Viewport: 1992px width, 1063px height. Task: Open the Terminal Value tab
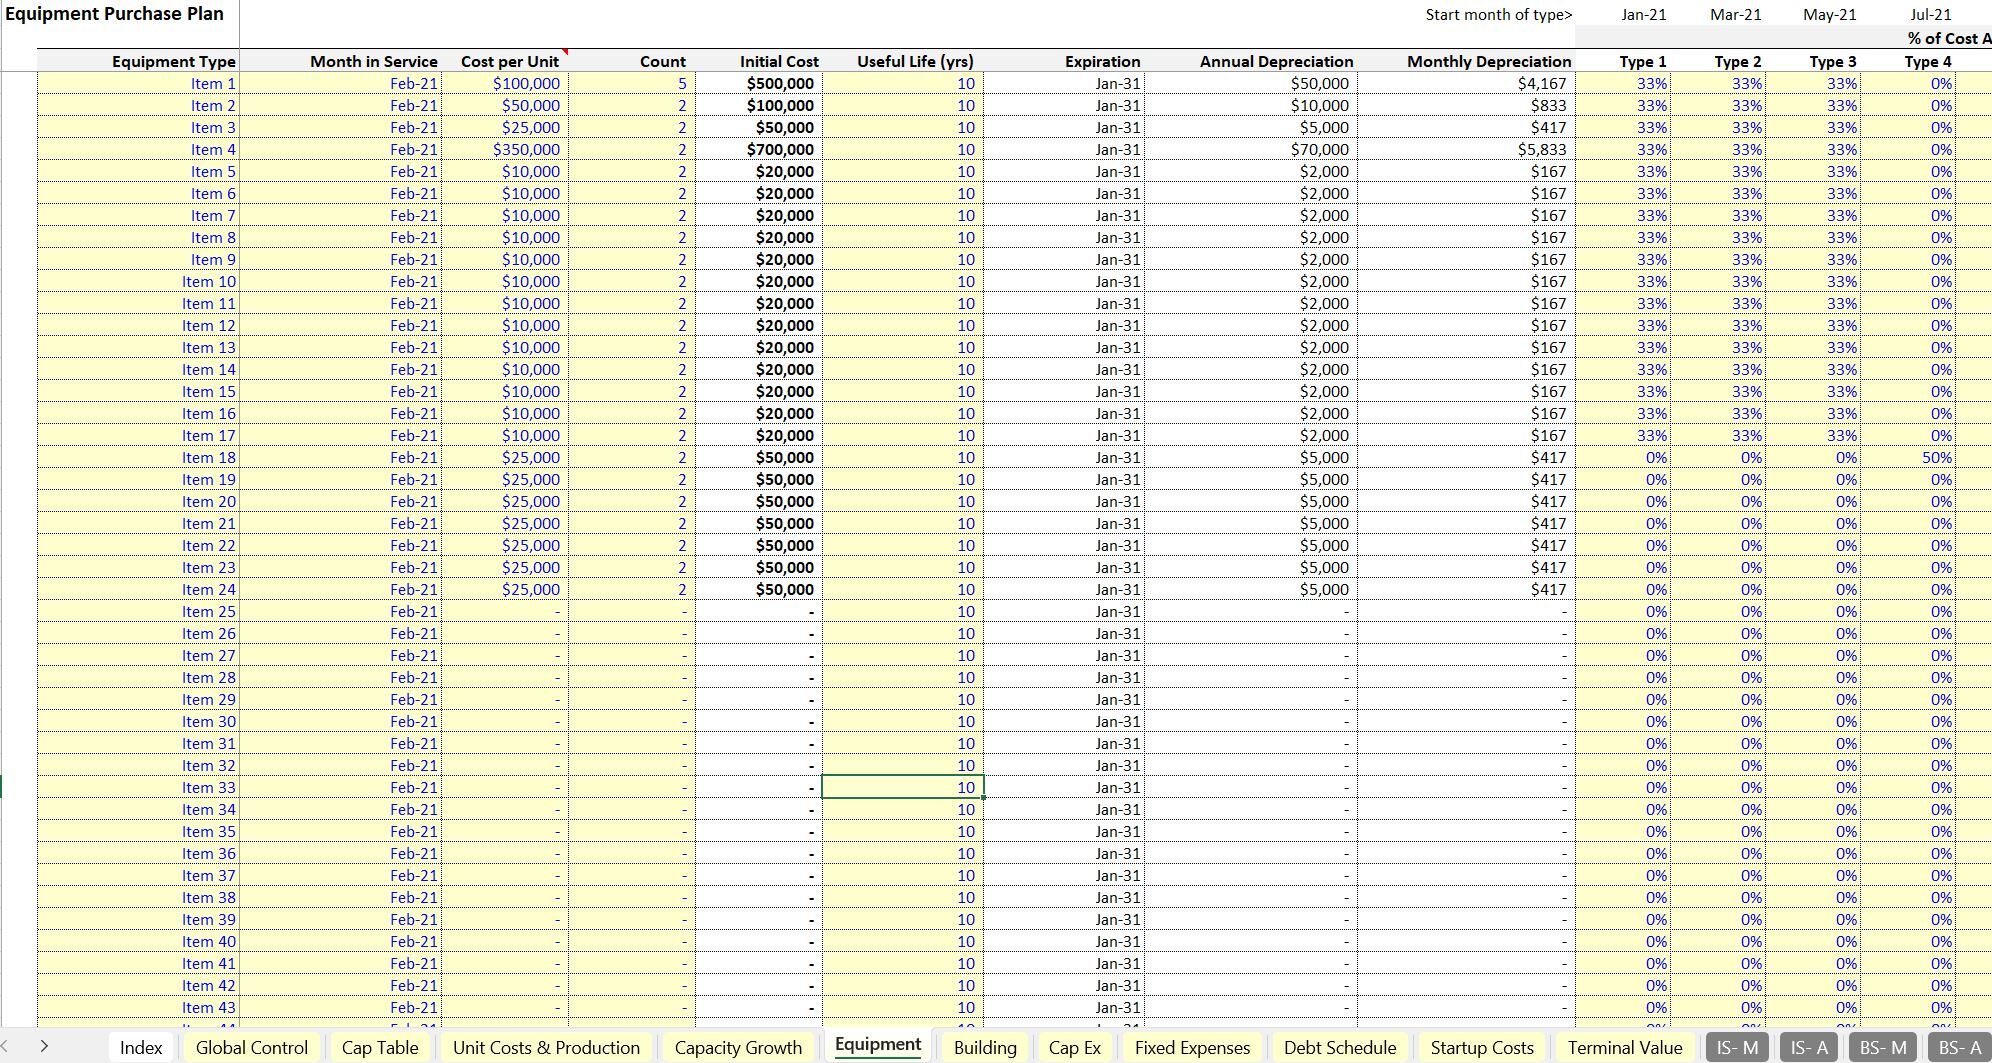click(1625, 1047)
